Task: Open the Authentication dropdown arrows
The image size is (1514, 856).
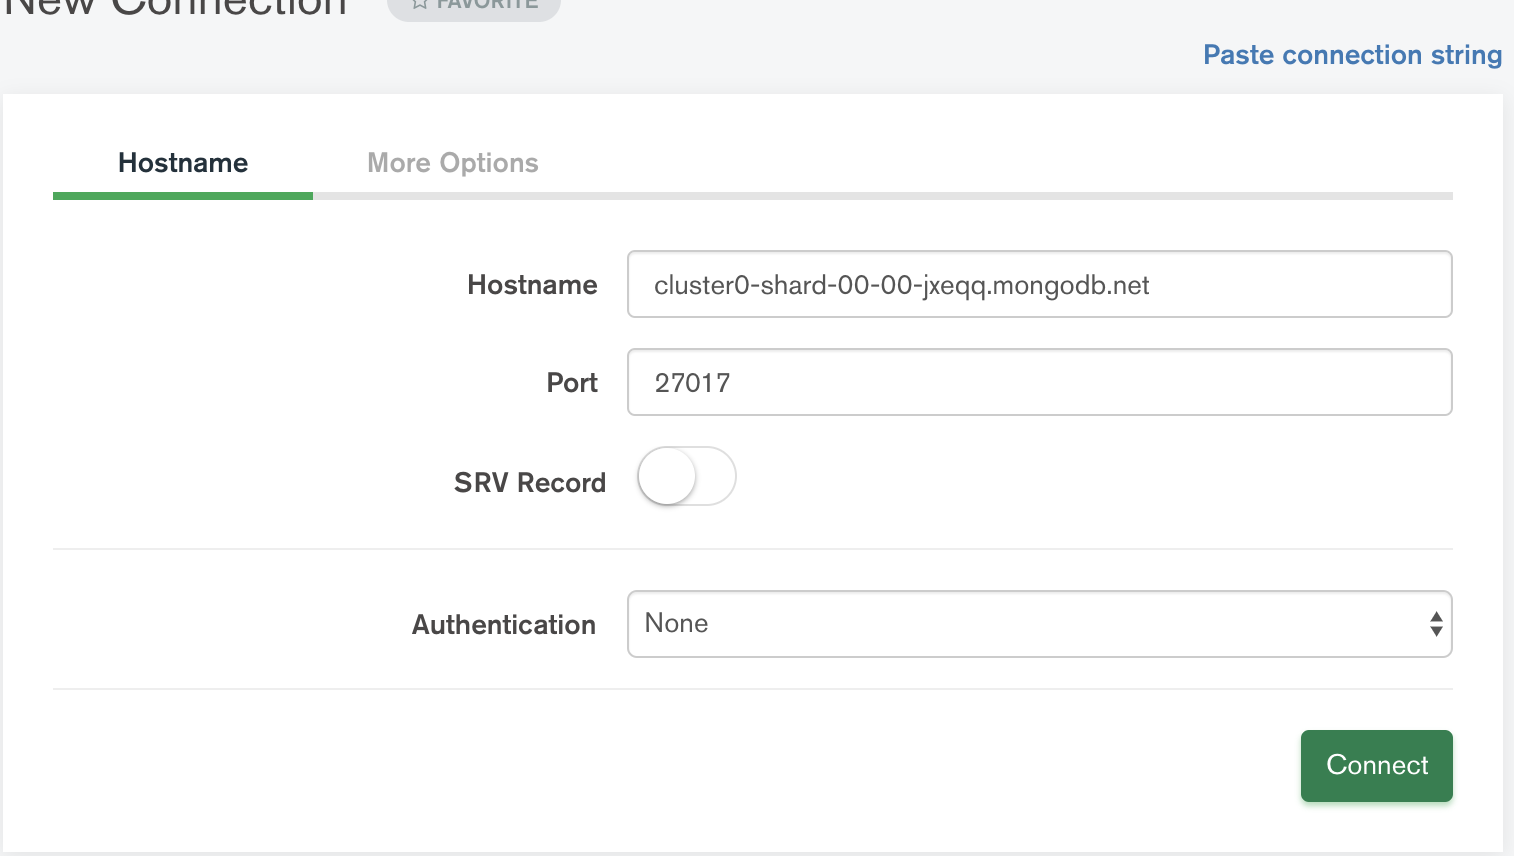Action: click(x=1436, y=624)
